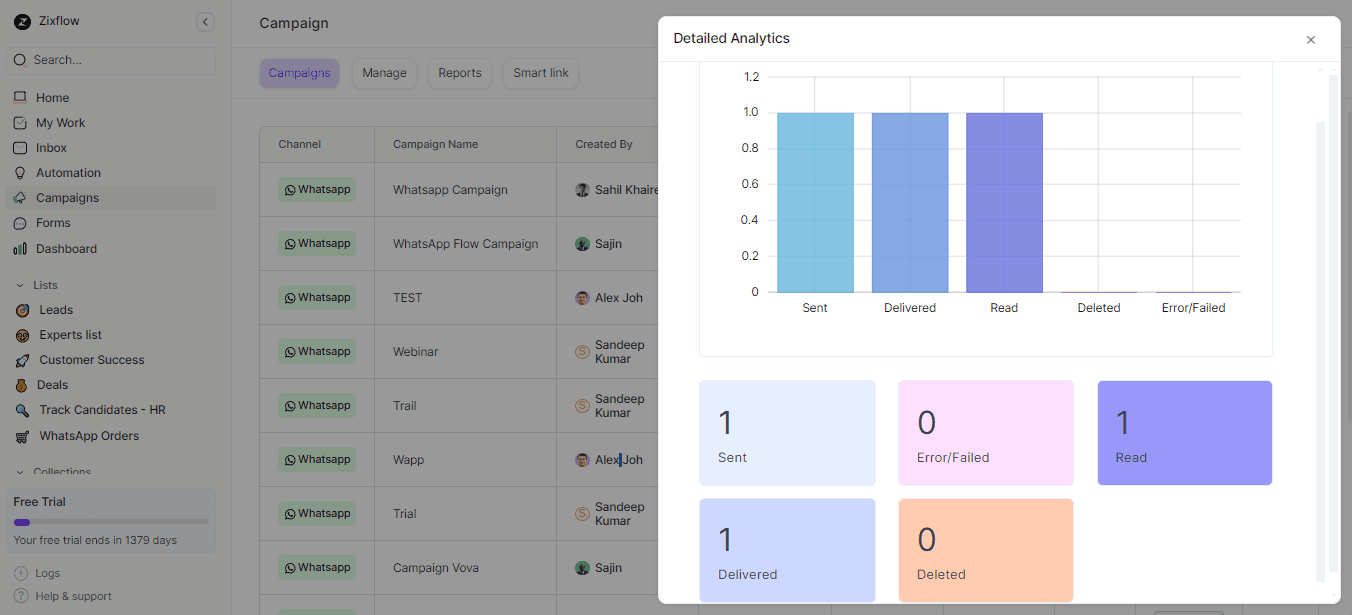Click the free trial progress bar
The height and width of the screenshot is (615, 1352).
(x=110, y=521)
